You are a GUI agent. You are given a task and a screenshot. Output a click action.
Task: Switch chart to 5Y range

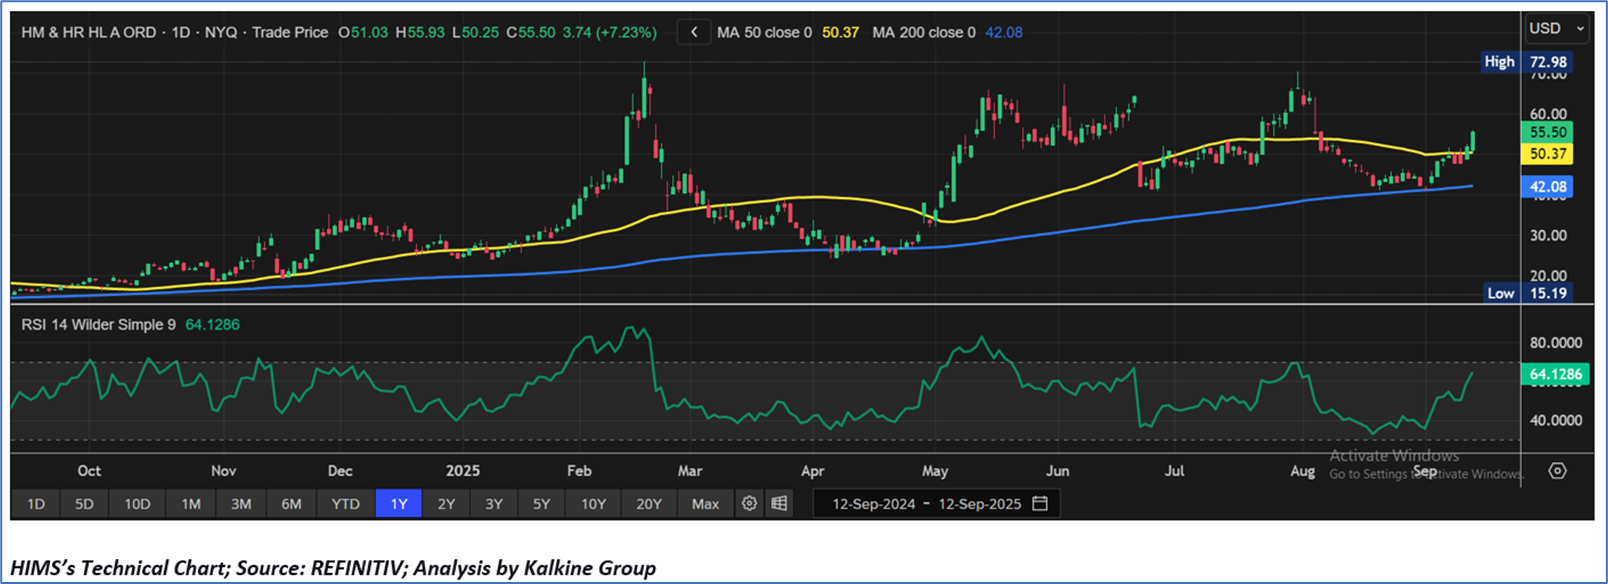[541, 504]
